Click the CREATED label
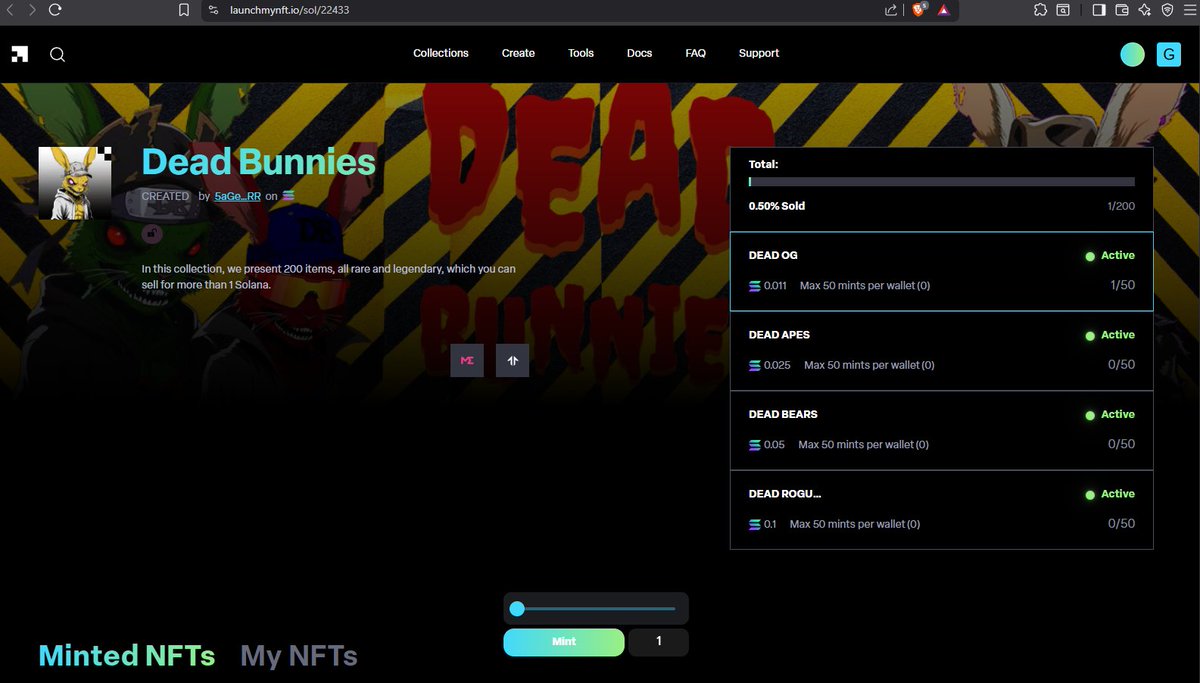The image size is (1200, 683). [165, 197]
